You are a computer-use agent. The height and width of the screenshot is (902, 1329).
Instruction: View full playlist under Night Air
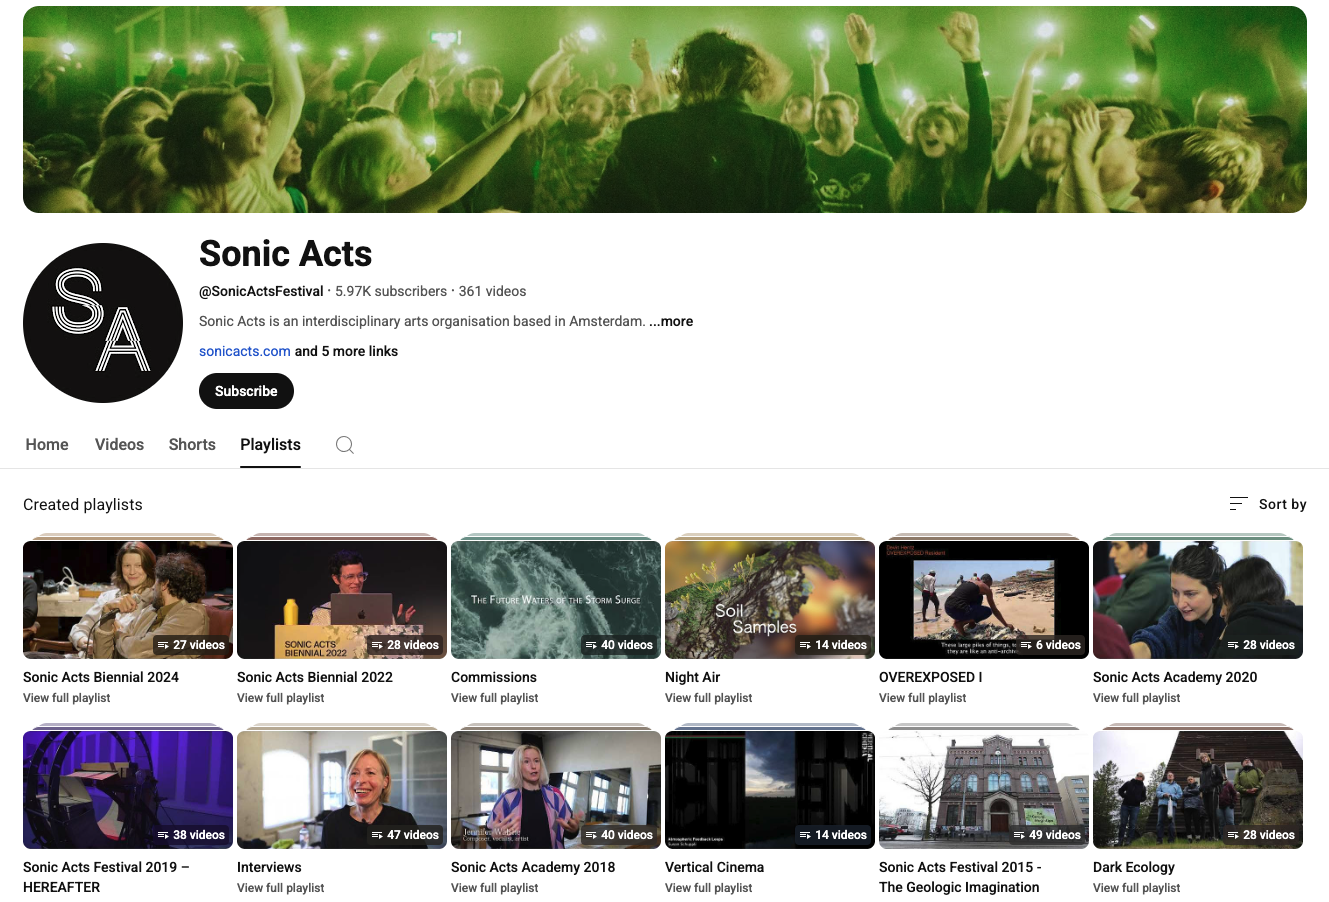coord(709,698)
